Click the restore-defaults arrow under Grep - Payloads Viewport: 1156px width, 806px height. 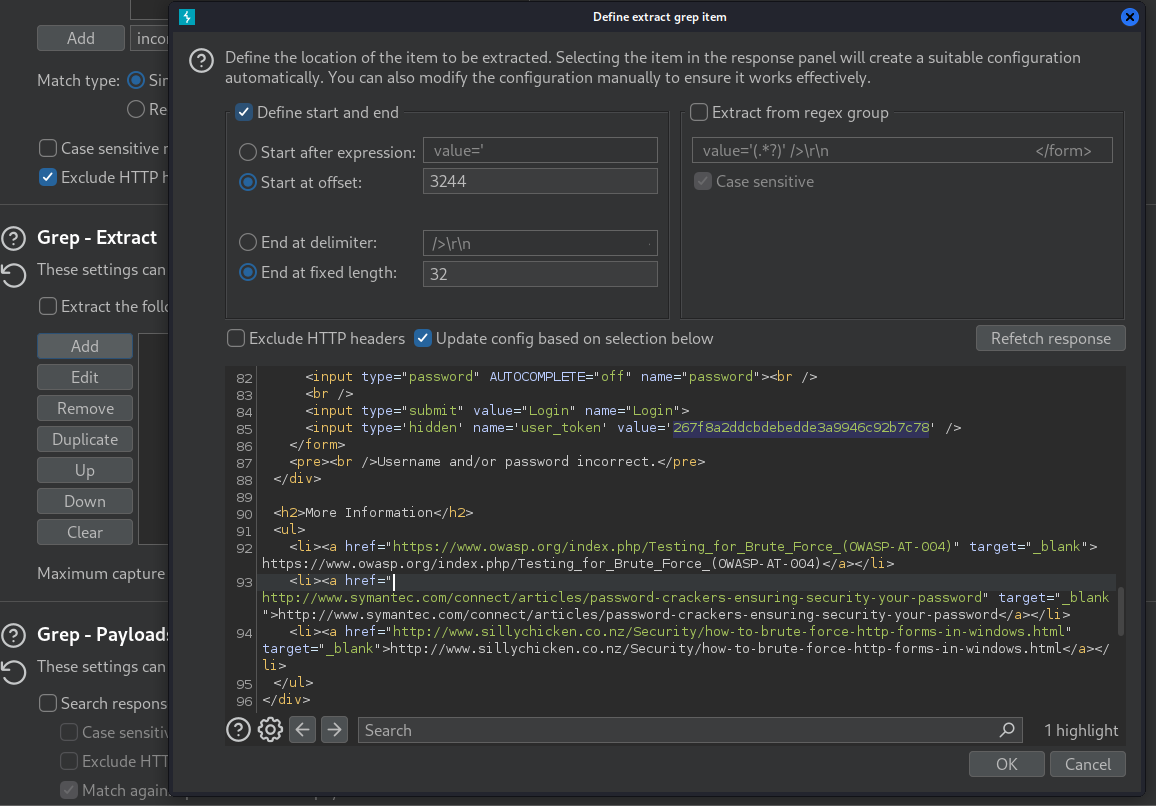pos(12,673)
